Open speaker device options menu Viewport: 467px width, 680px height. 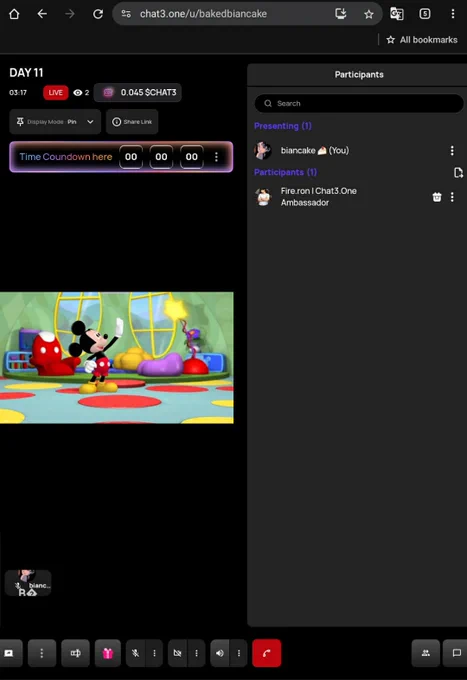pyautogui.click(x=238, y=653)
